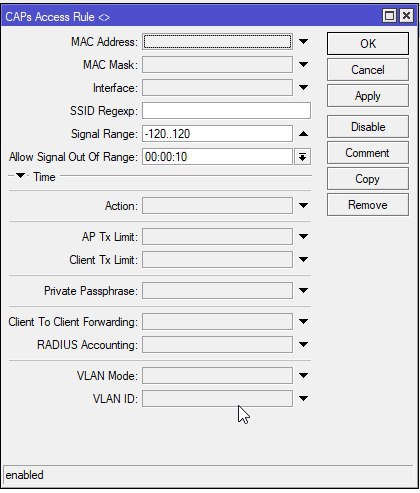Screen dimensions: 420x493
Task: Click the AP Tx Limit field
Action: coord(217,237)
